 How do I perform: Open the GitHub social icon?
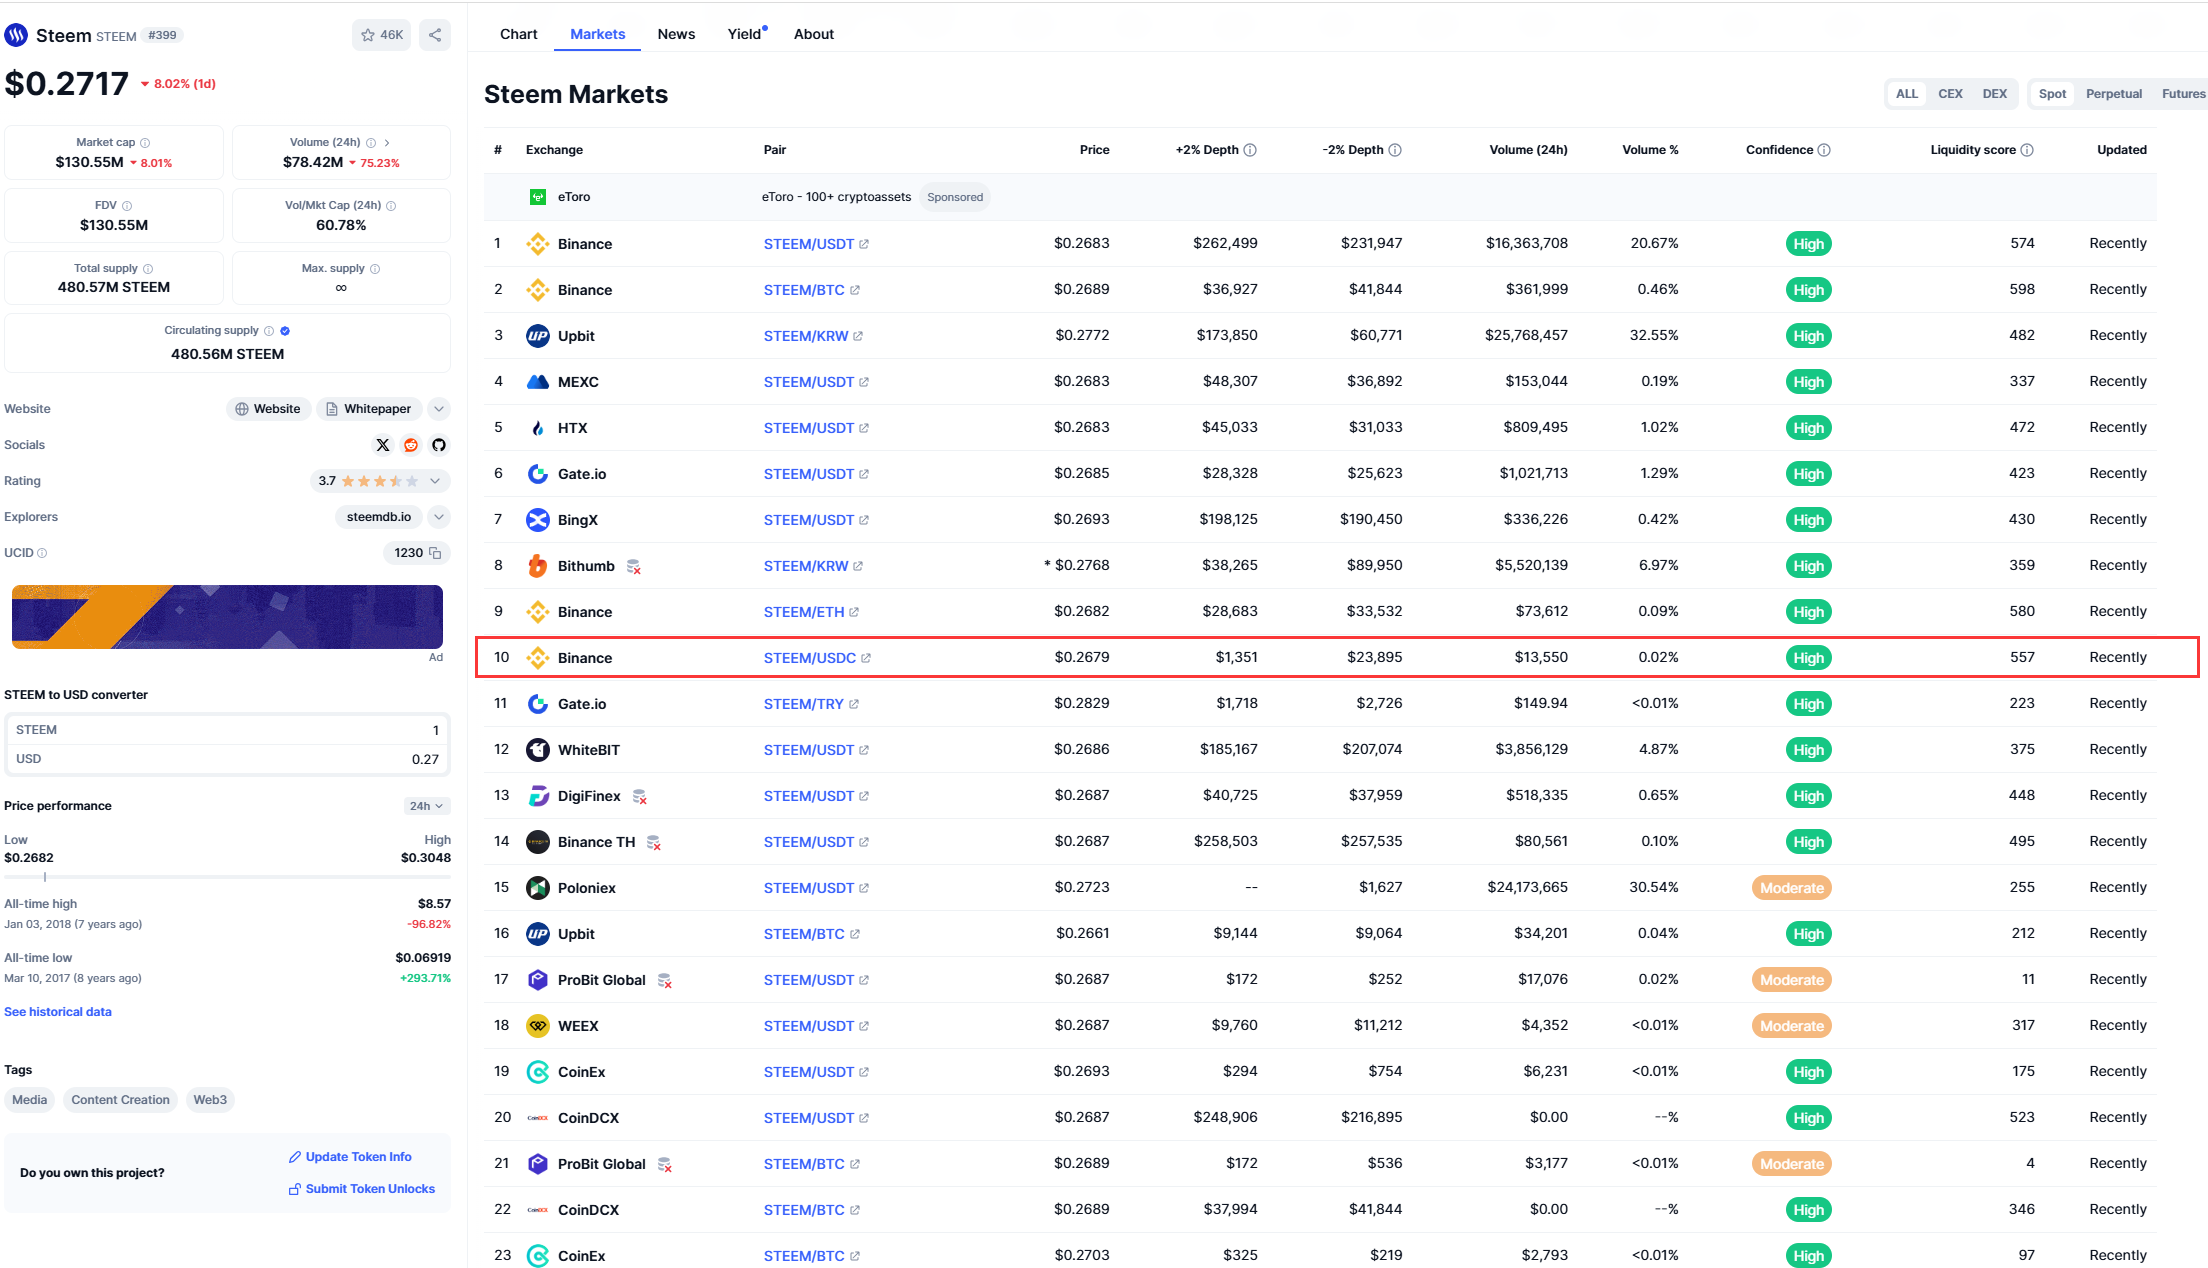(439, 445)
